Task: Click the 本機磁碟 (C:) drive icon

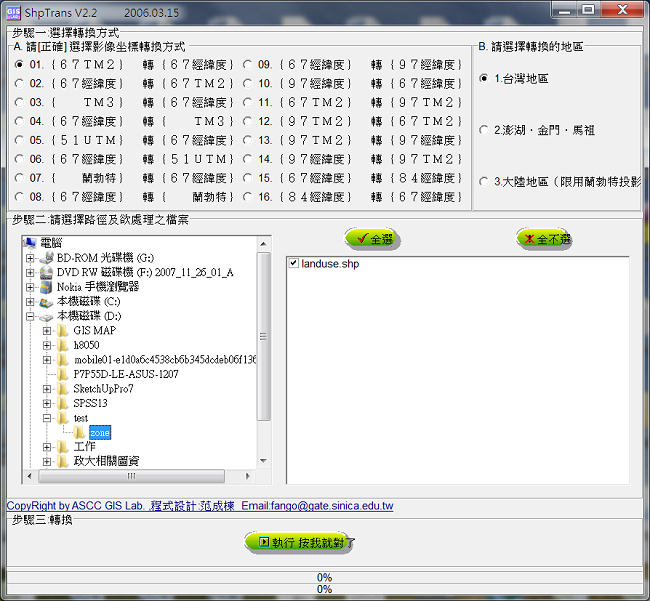Action: (46, 302)
